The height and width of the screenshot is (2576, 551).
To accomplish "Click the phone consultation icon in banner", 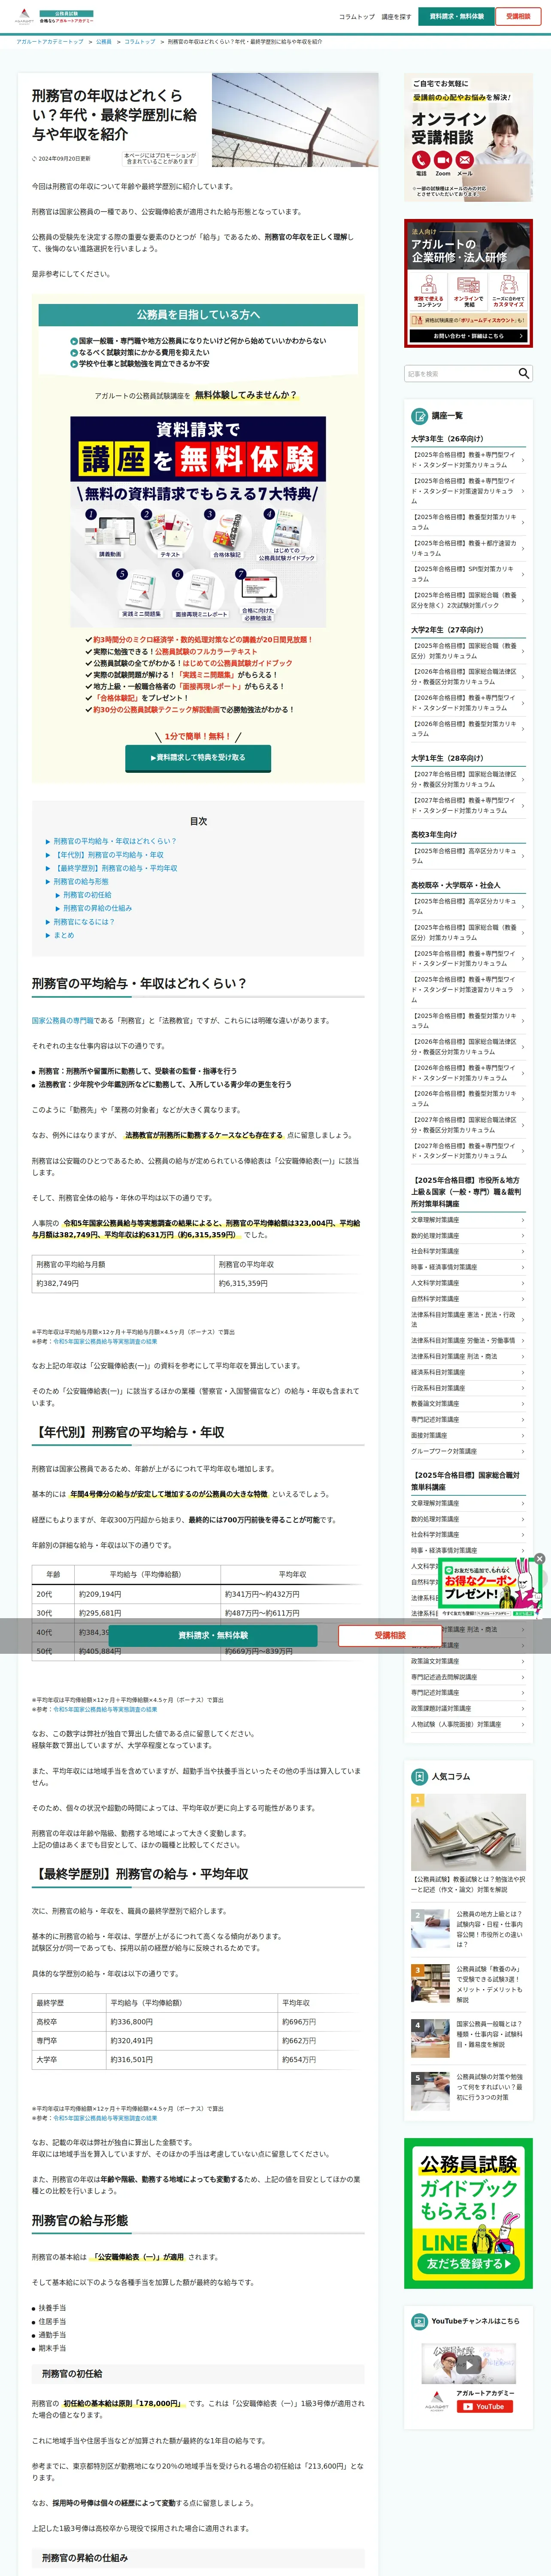I will (421, 160).
